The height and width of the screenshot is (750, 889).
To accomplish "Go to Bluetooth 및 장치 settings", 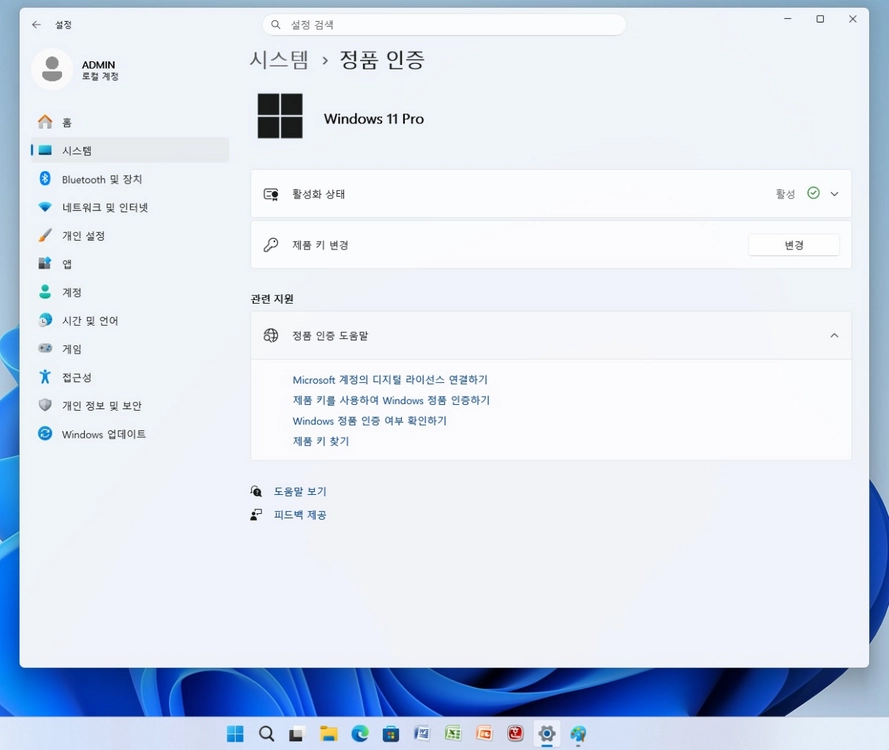I will (x=130, y=179).
